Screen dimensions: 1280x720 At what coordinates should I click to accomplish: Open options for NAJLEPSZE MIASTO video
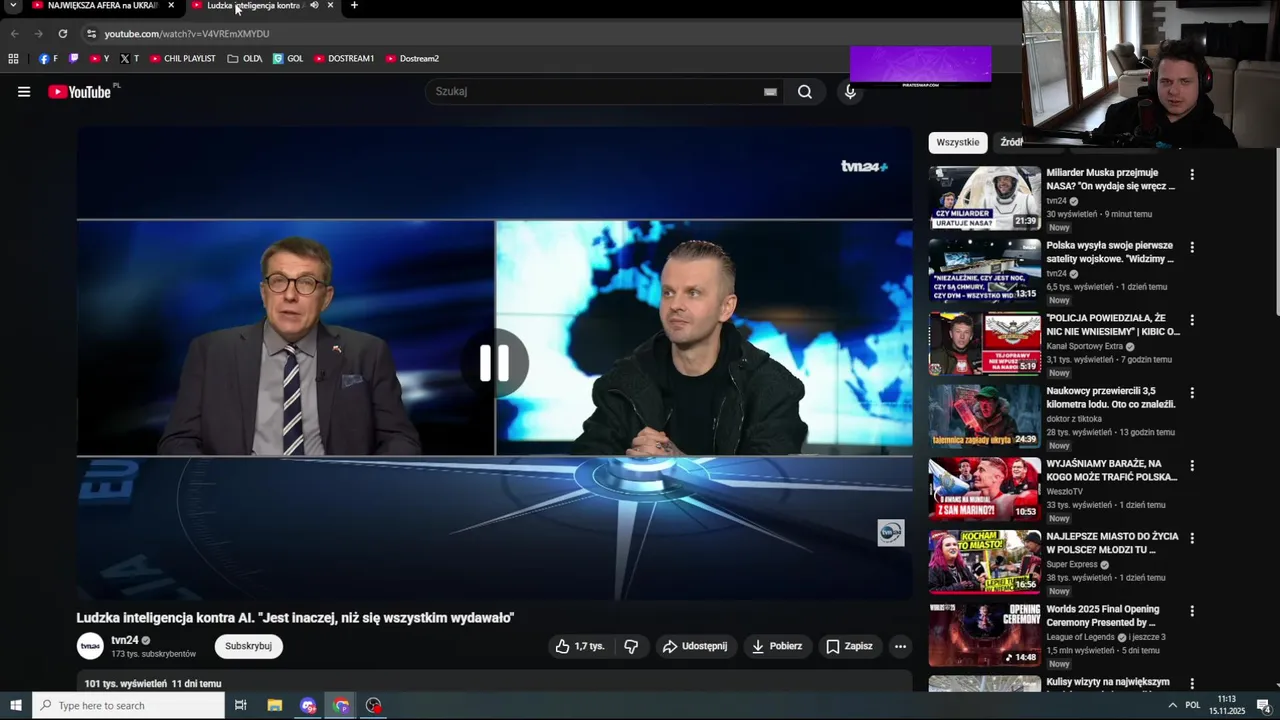(1191, 538)
